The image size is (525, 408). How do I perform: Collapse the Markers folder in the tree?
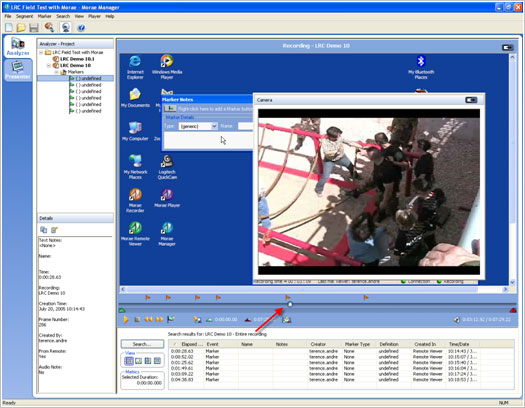coord(56,72)
